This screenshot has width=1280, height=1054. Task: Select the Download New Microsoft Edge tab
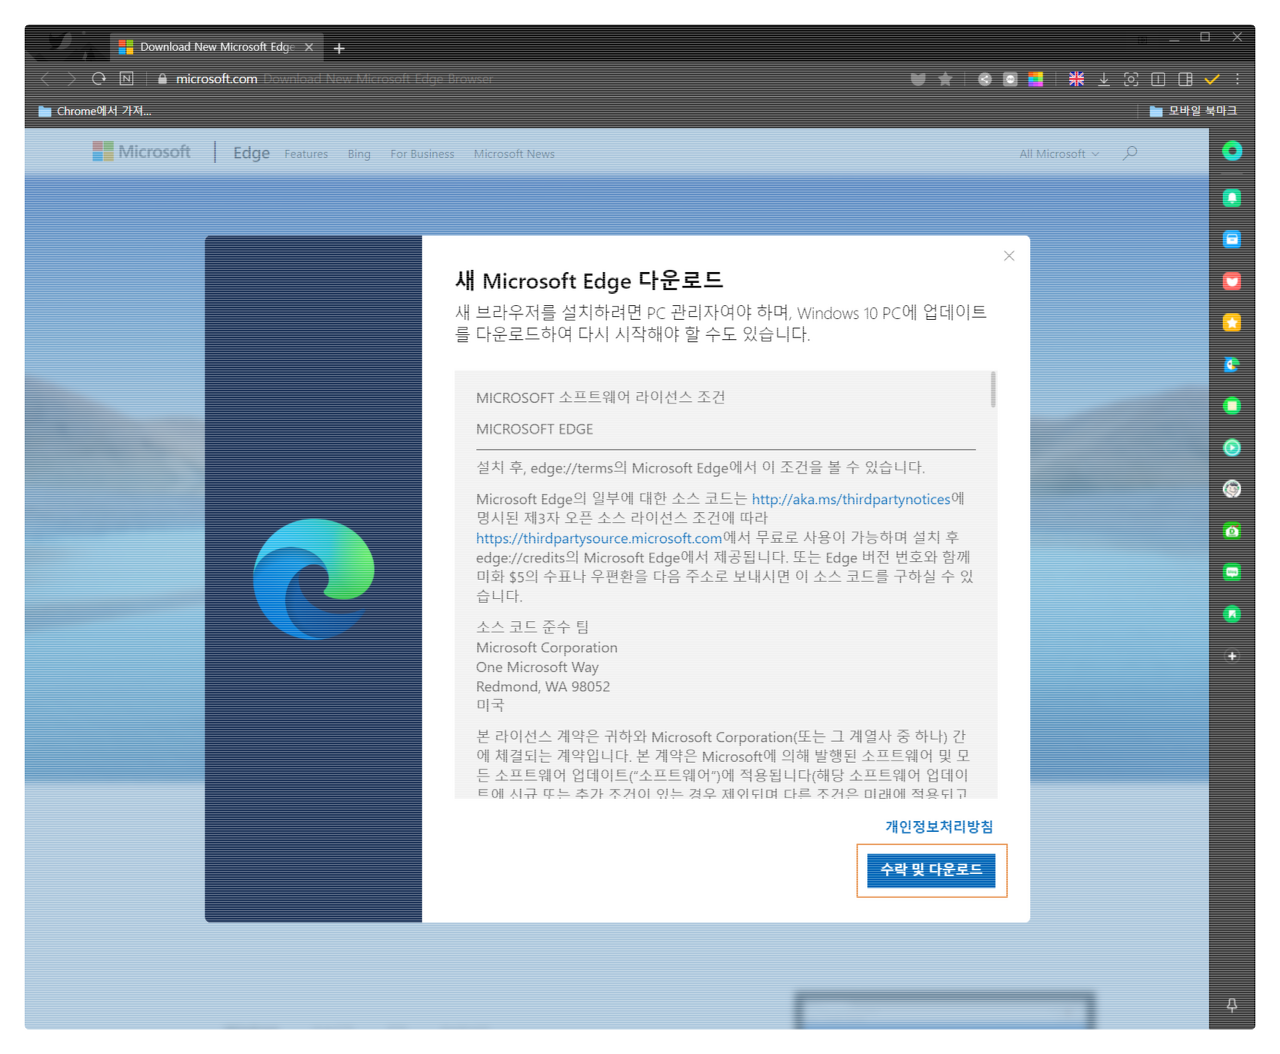pyautogui.click(x=215, y=47)
